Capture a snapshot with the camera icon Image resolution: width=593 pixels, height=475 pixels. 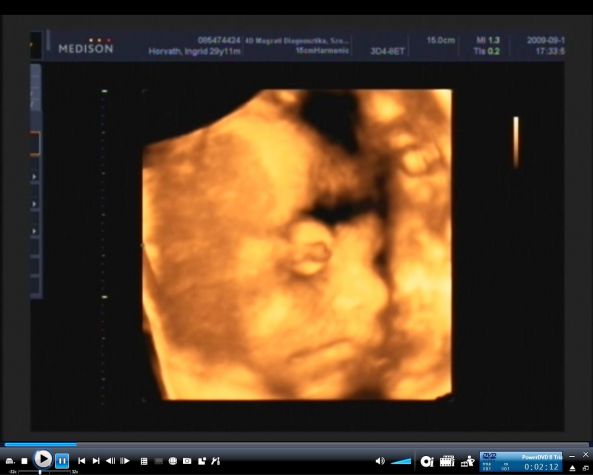point(187,461)
